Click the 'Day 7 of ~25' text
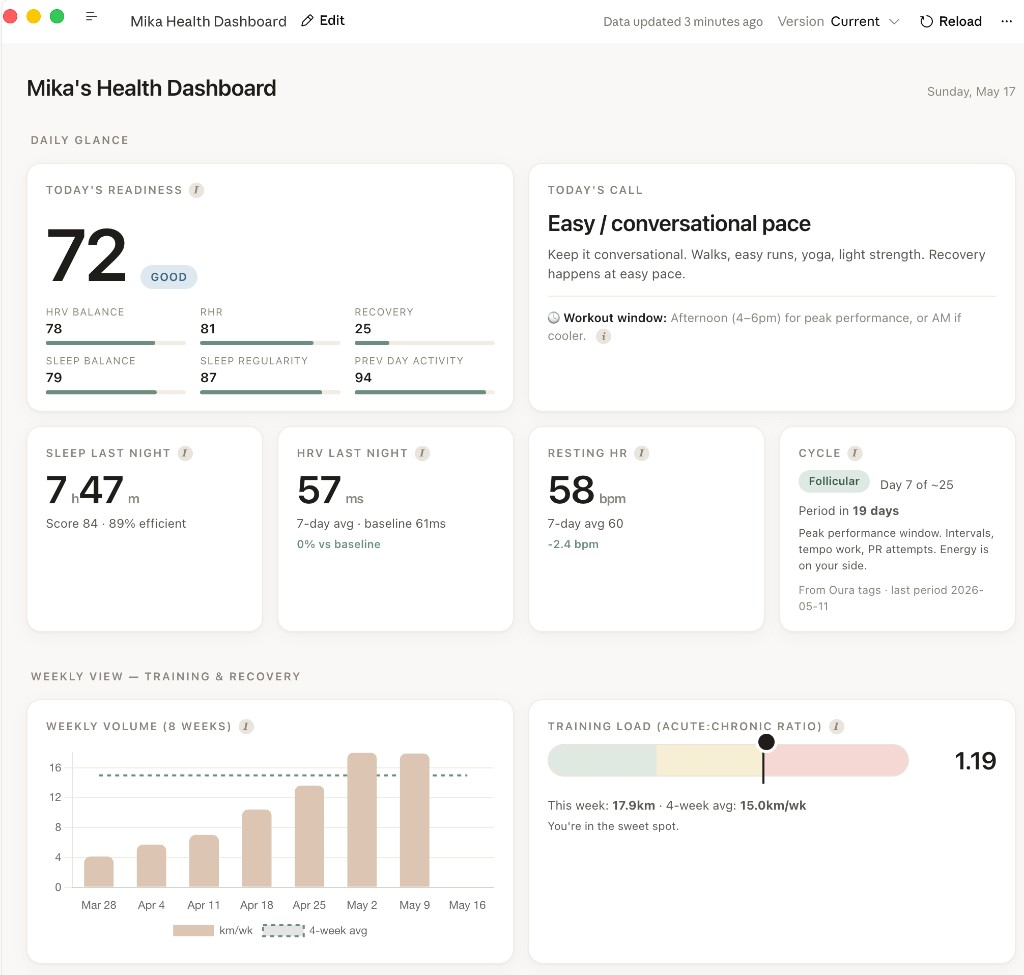 pos(916,485)
